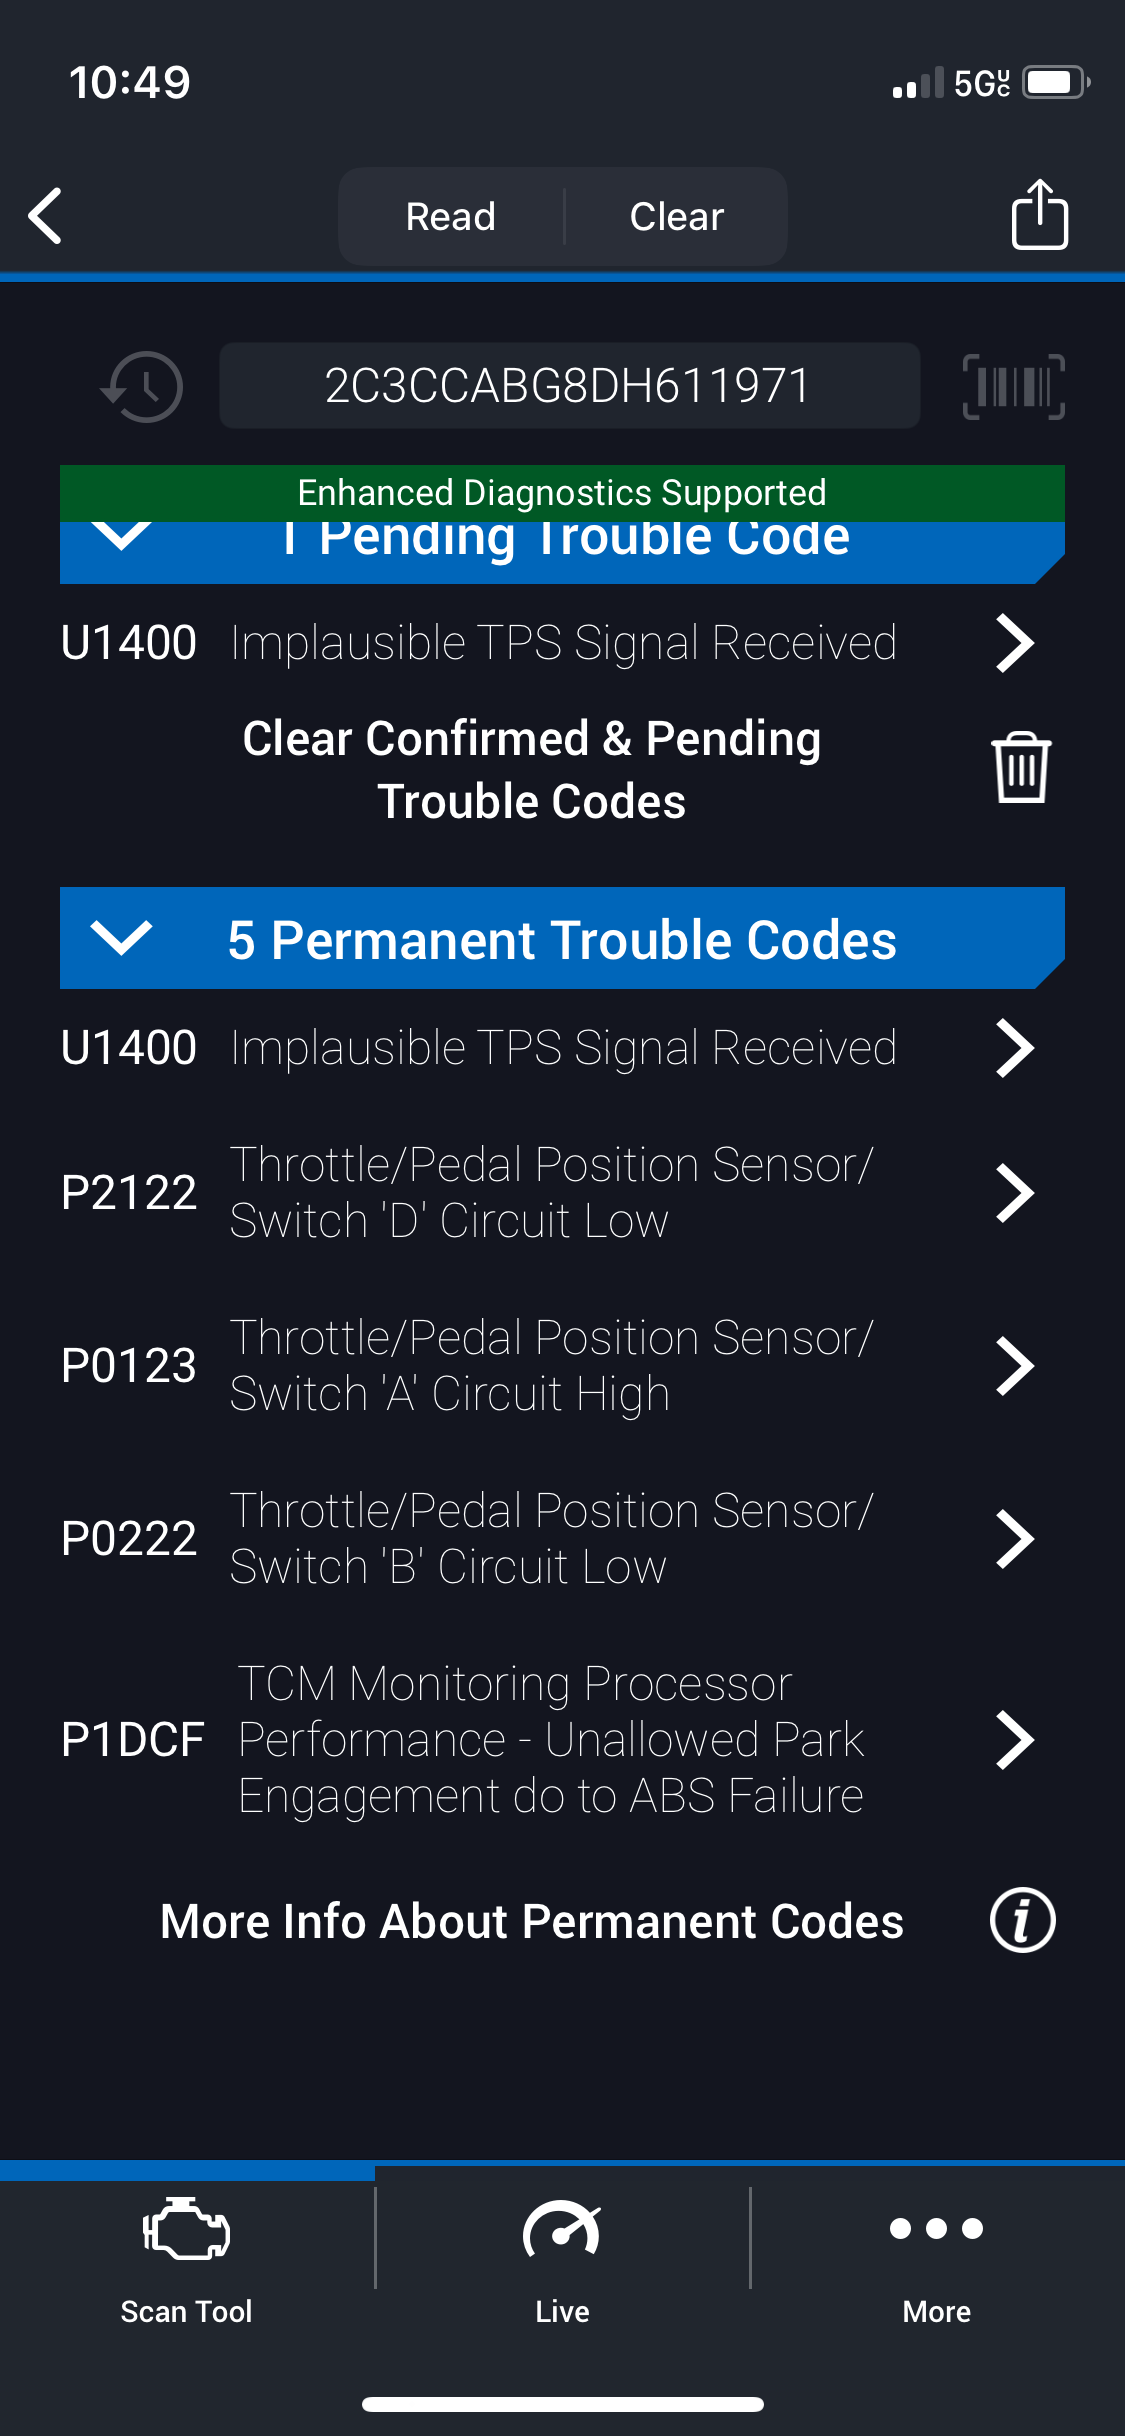This screenshot has width=1125, height=2436.
Task: Select the Read segment
Action: point(451,217)
